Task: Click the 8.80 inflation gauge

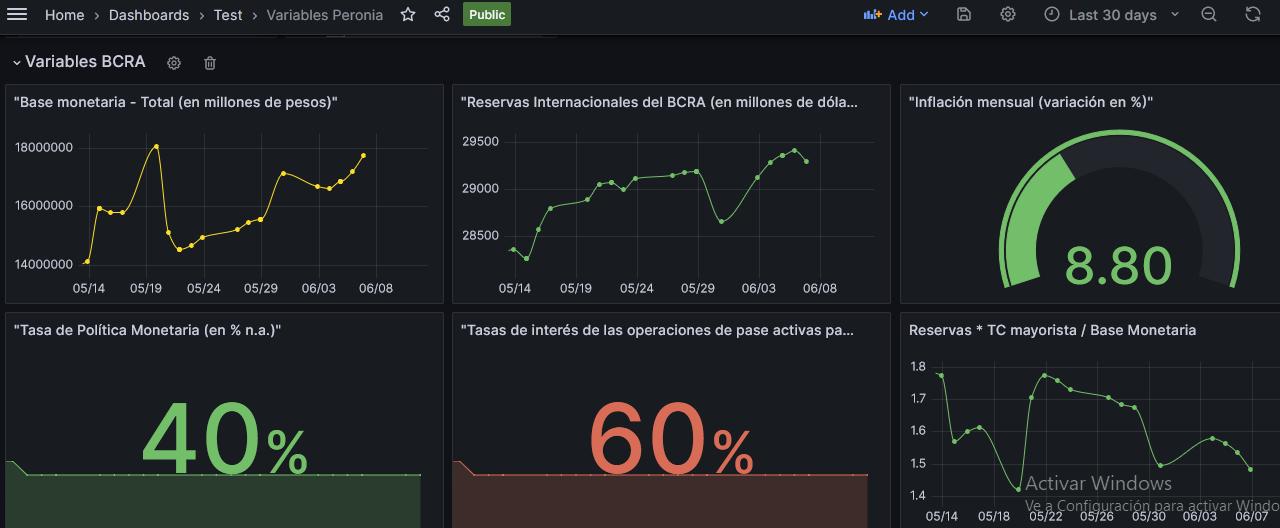Action: (1118, 265)
